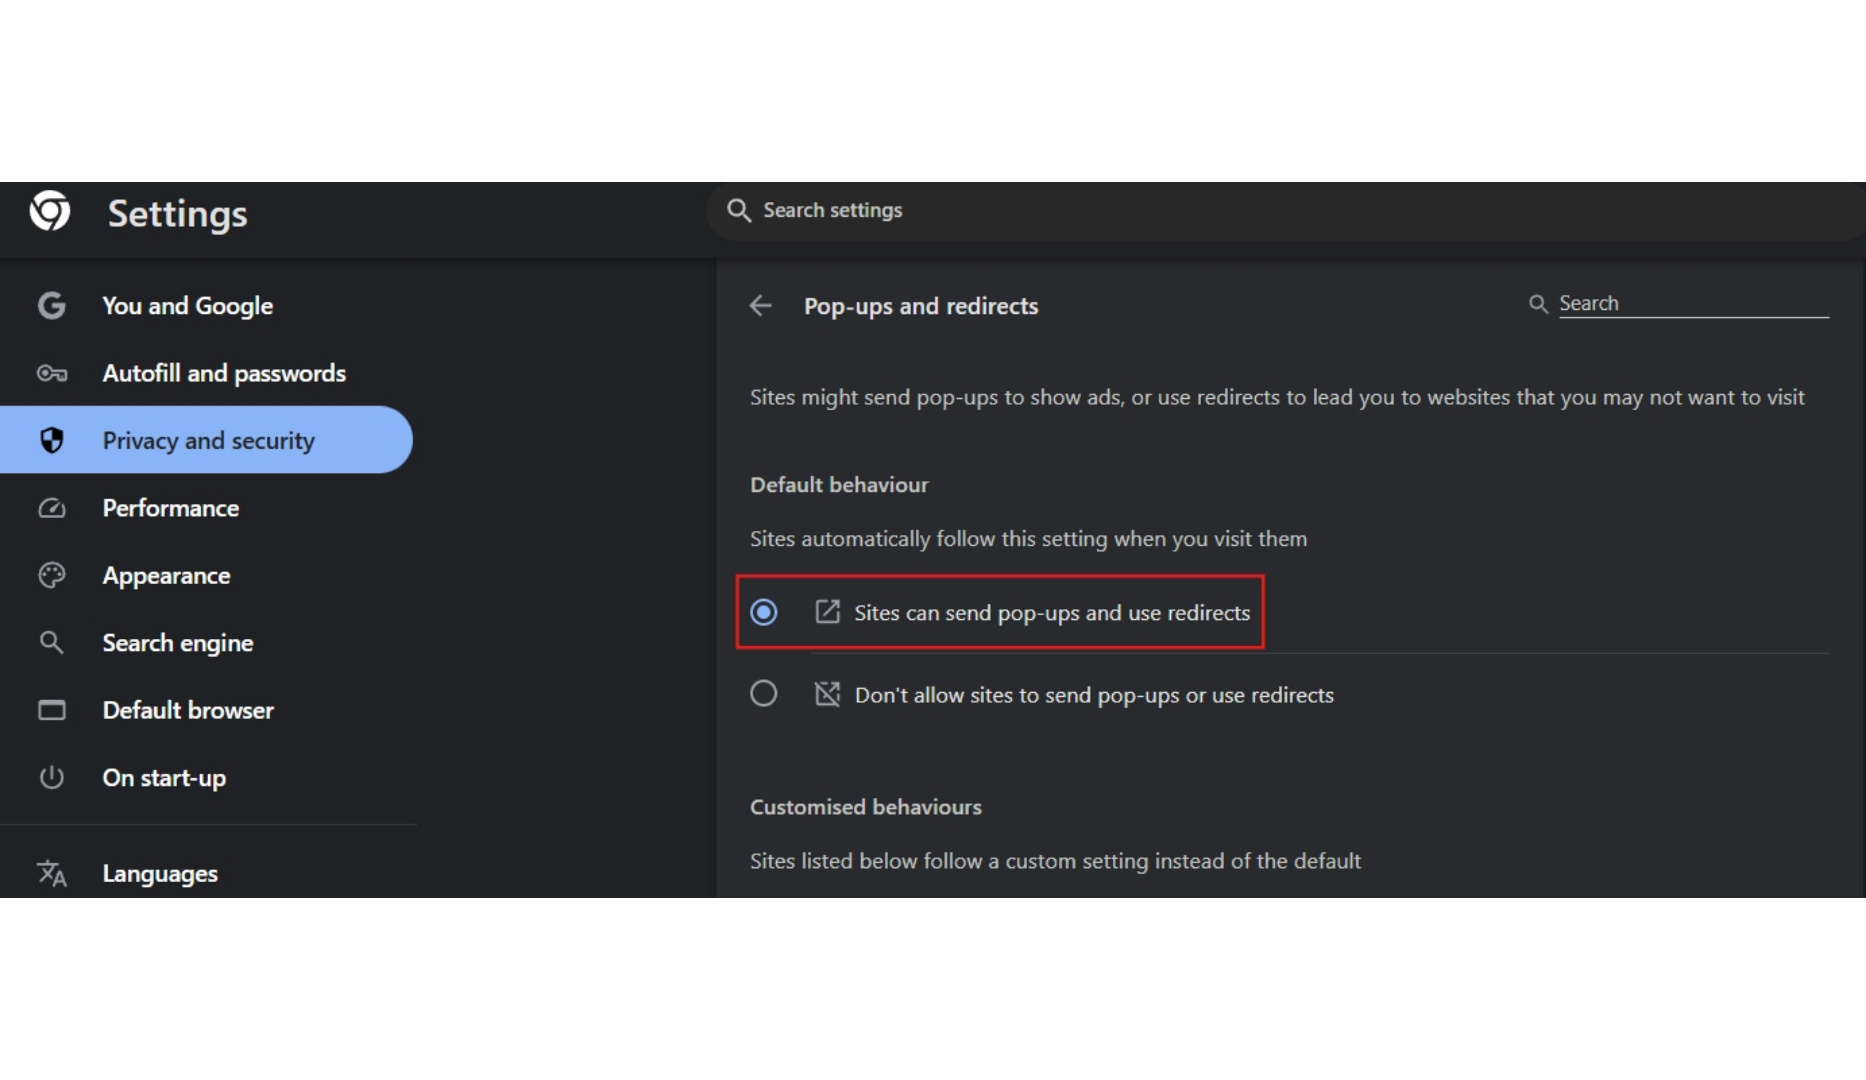Viewport: 1866px width, 1080px height.
Task: Click the magnifier icon beside site Search
Action: point(1538,303)
